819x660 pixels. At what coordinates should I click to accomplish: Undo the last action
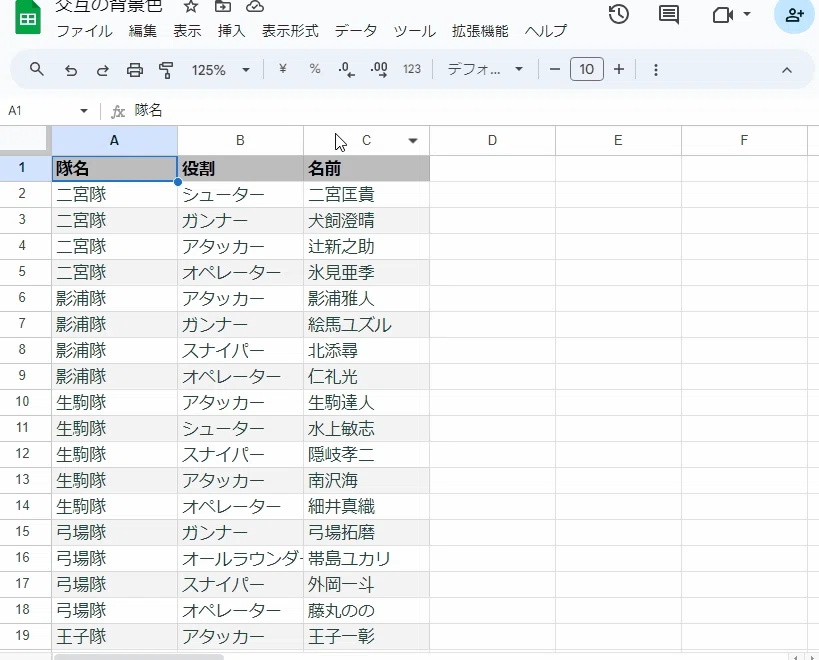(x=71, y=70)
